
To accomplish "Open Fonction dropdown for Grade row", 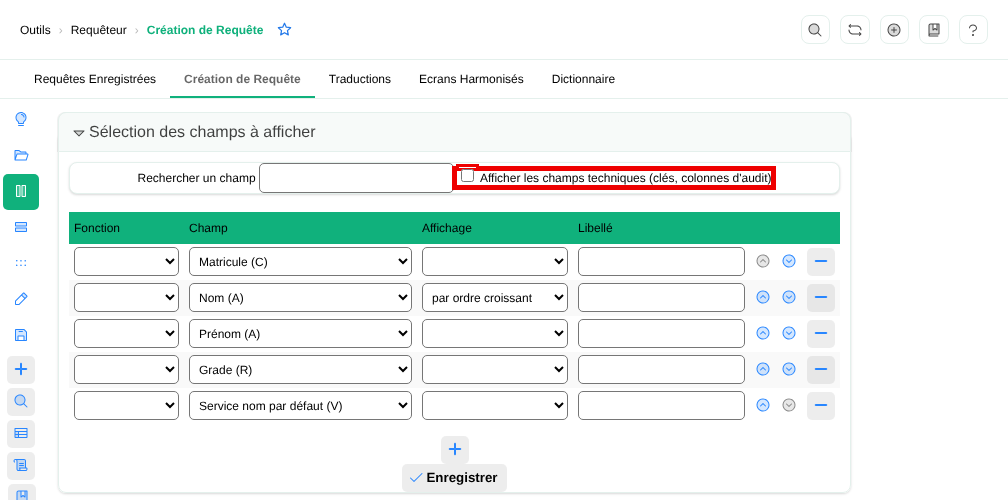I will (127, 370).
